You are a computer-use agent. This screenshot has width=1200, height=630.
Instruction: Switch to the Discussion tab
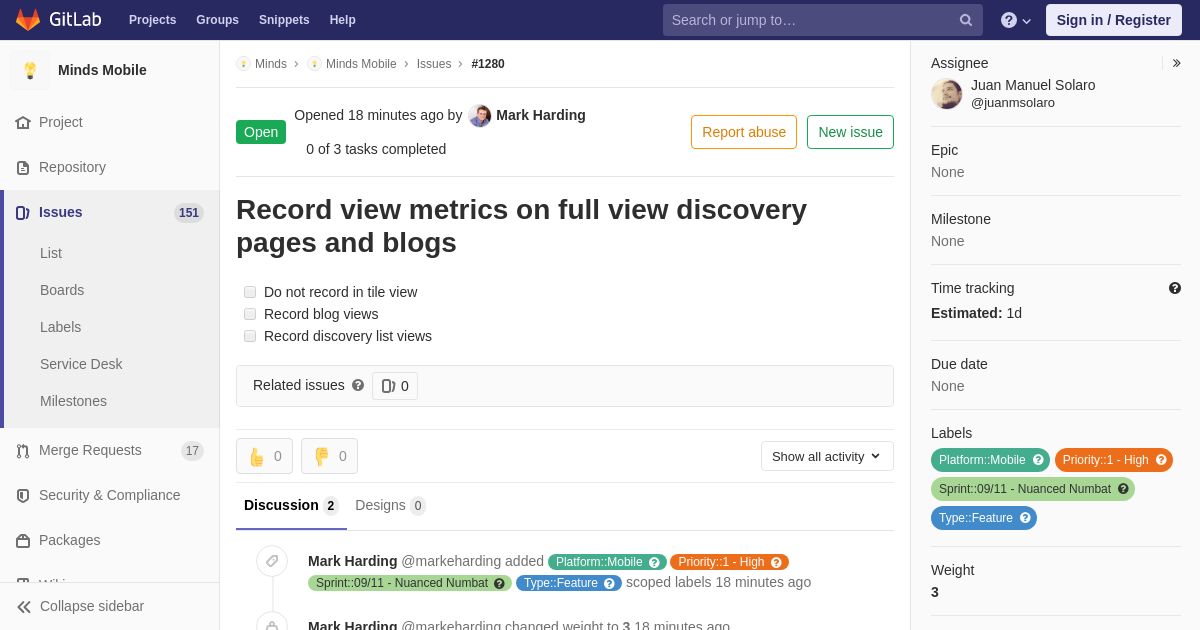coord(291,506)
